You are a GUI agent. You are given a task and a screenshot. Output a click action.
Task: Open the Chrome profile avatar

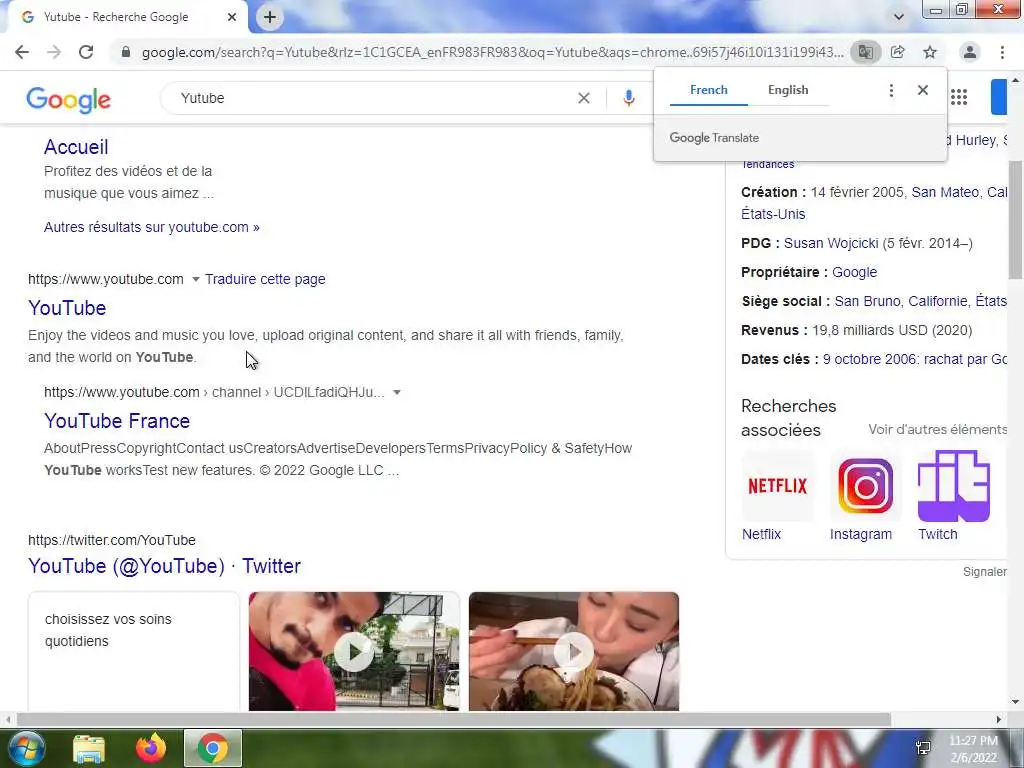[970, 52]
